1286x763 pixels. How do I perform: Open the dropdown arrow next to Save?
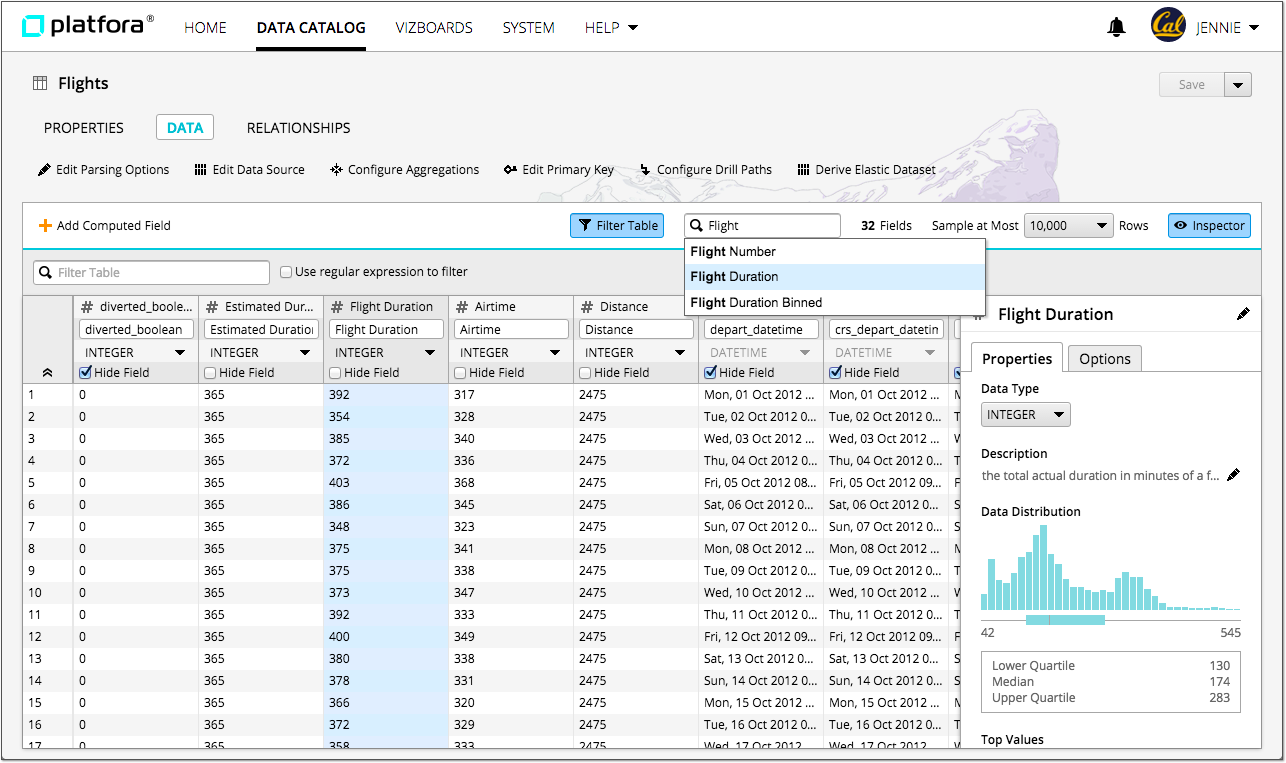(1238, 85)
